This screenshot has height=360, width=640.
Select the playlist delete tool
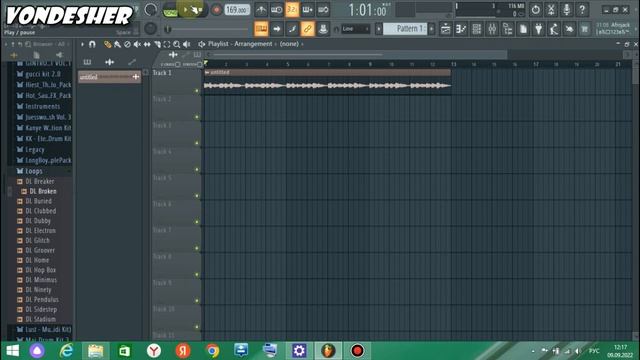[127, 44]
